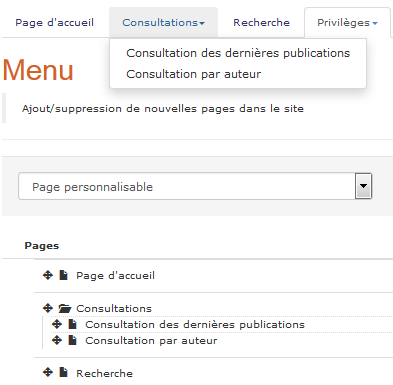Click move handle for Page d'accueil row

click(48, 275)
